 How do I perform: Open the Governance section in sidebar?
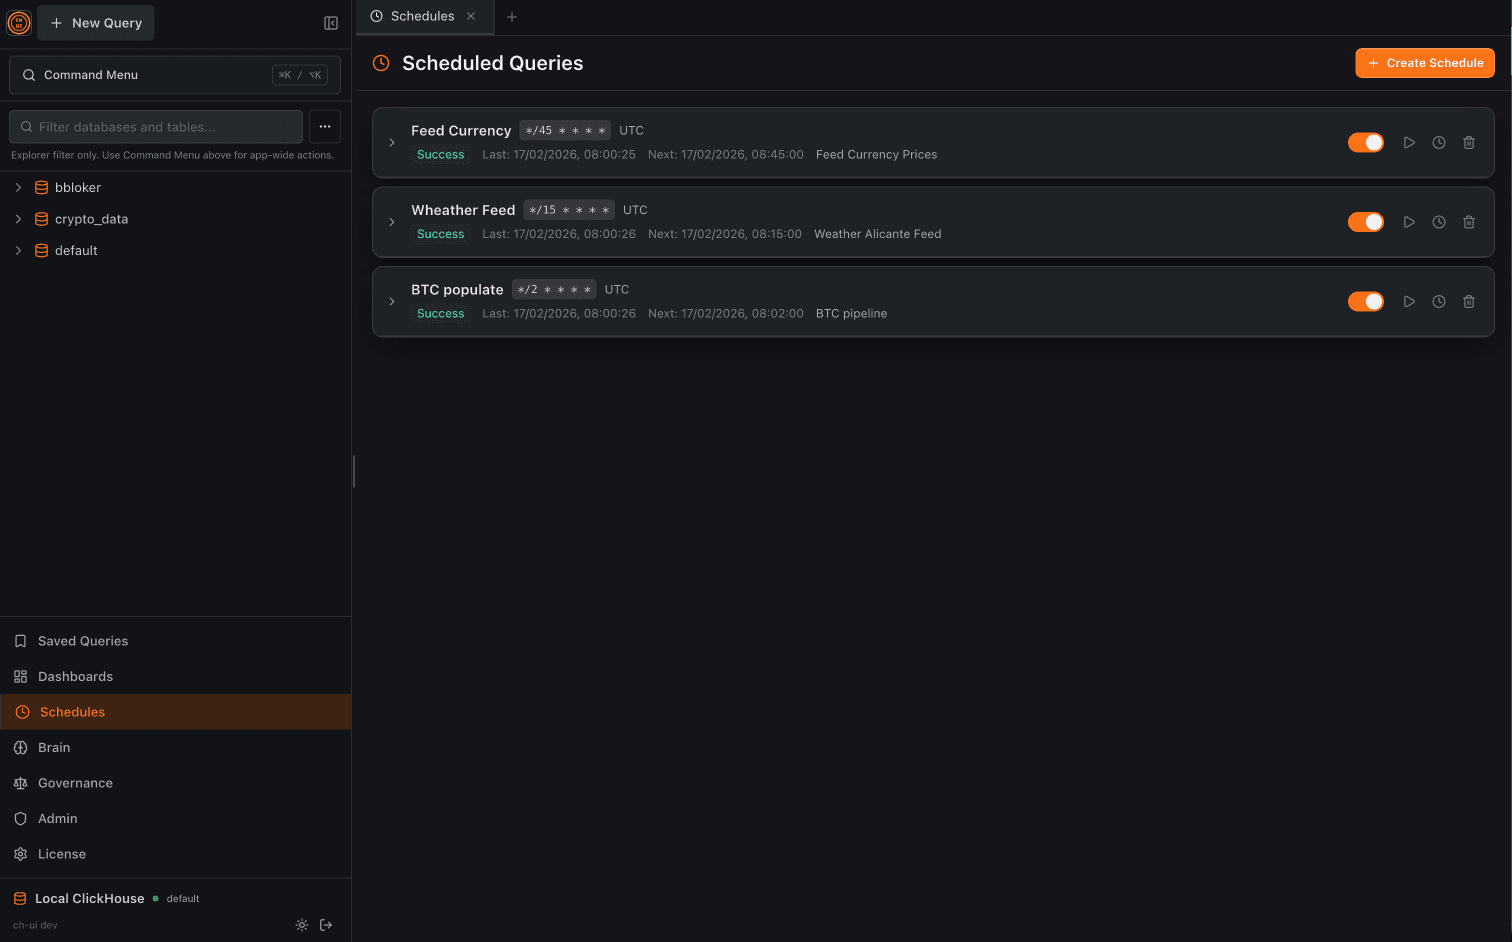click(x=75, y=782)
